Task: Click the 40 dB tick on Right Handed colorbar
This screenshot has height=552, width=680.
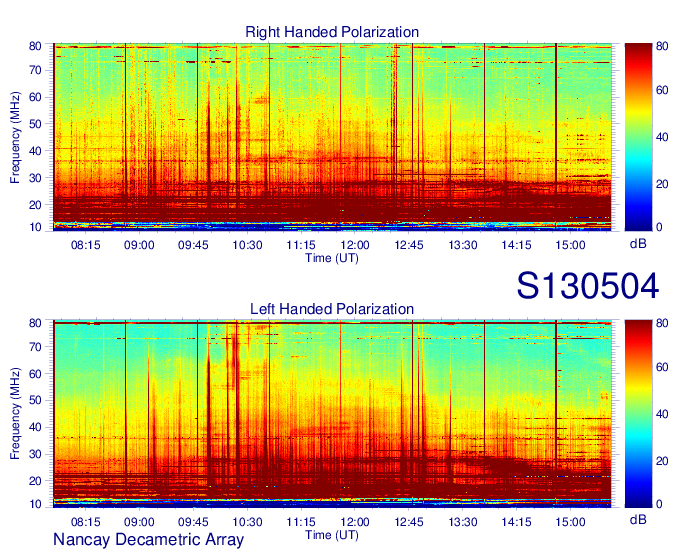Action: [662, 137]
